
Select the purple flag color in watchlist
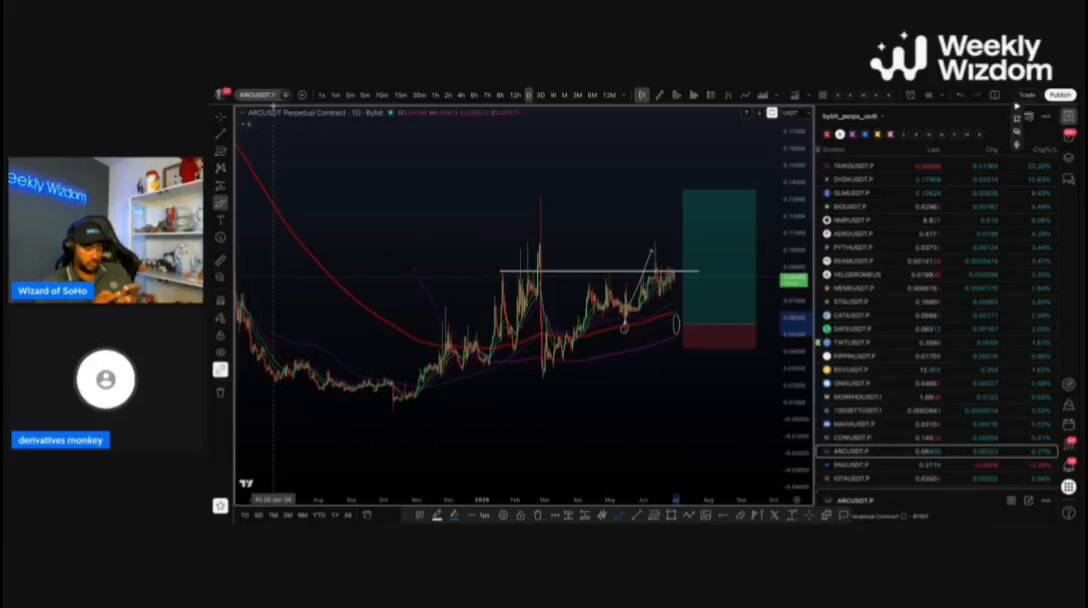[x=852, y=134]
